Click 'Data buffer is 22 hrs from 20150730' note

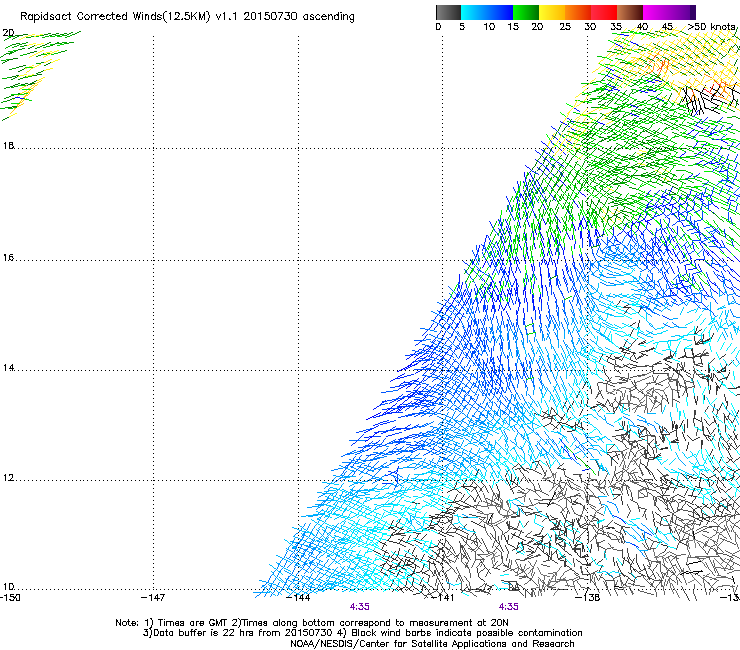click(243, 633)
